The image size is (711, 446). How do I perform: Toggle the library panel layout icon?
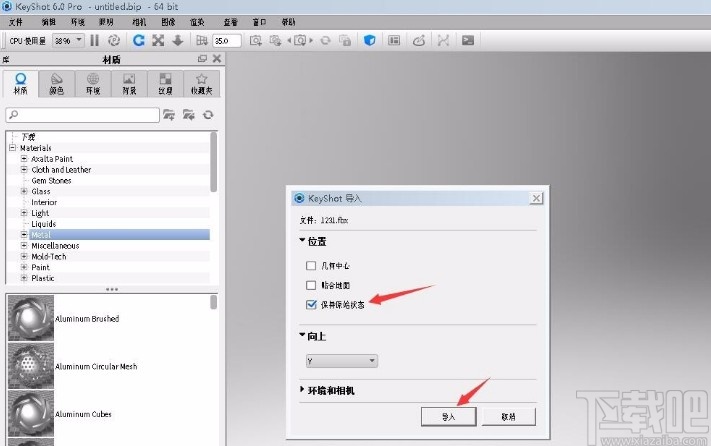[394, 40]
